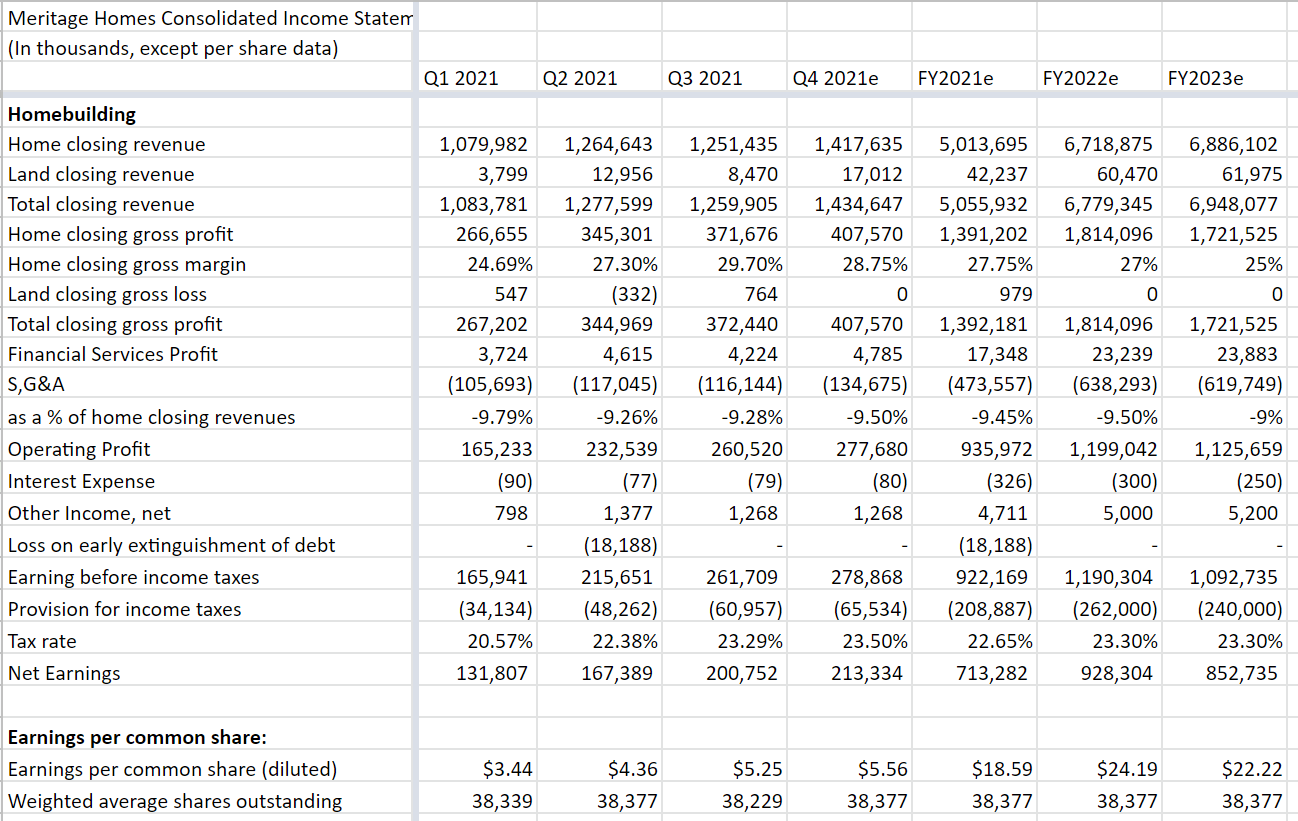Image resolution: width=1298 pixels, height=821 pixels.
Task: Select Q2 2021 land gross loss (332)
Action: coord(632,294)
